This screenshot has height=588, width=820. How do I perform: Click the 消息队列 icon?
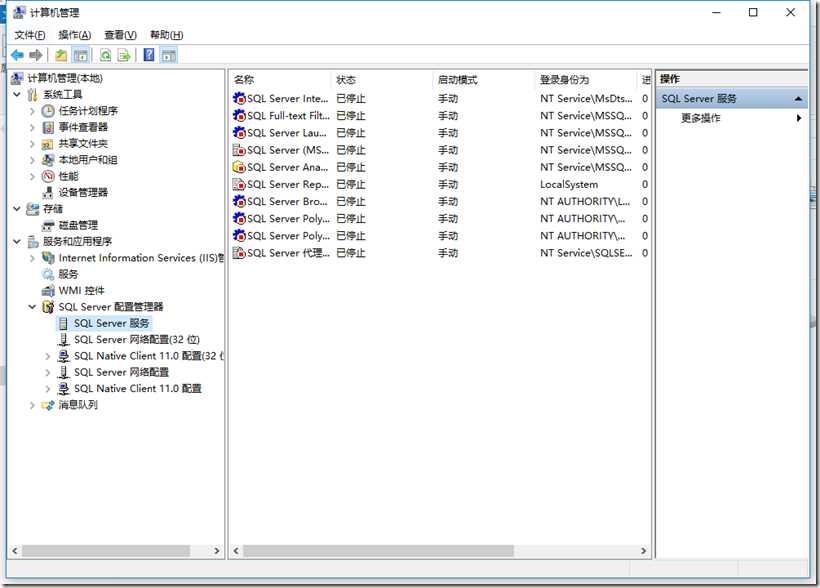[48, 405]
